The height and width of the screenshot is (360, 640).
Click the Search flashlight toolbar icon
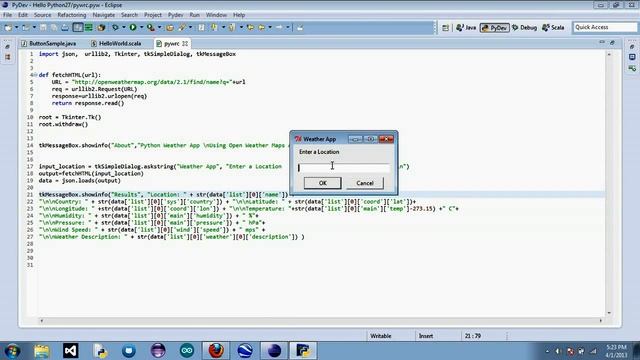(182, 28)
